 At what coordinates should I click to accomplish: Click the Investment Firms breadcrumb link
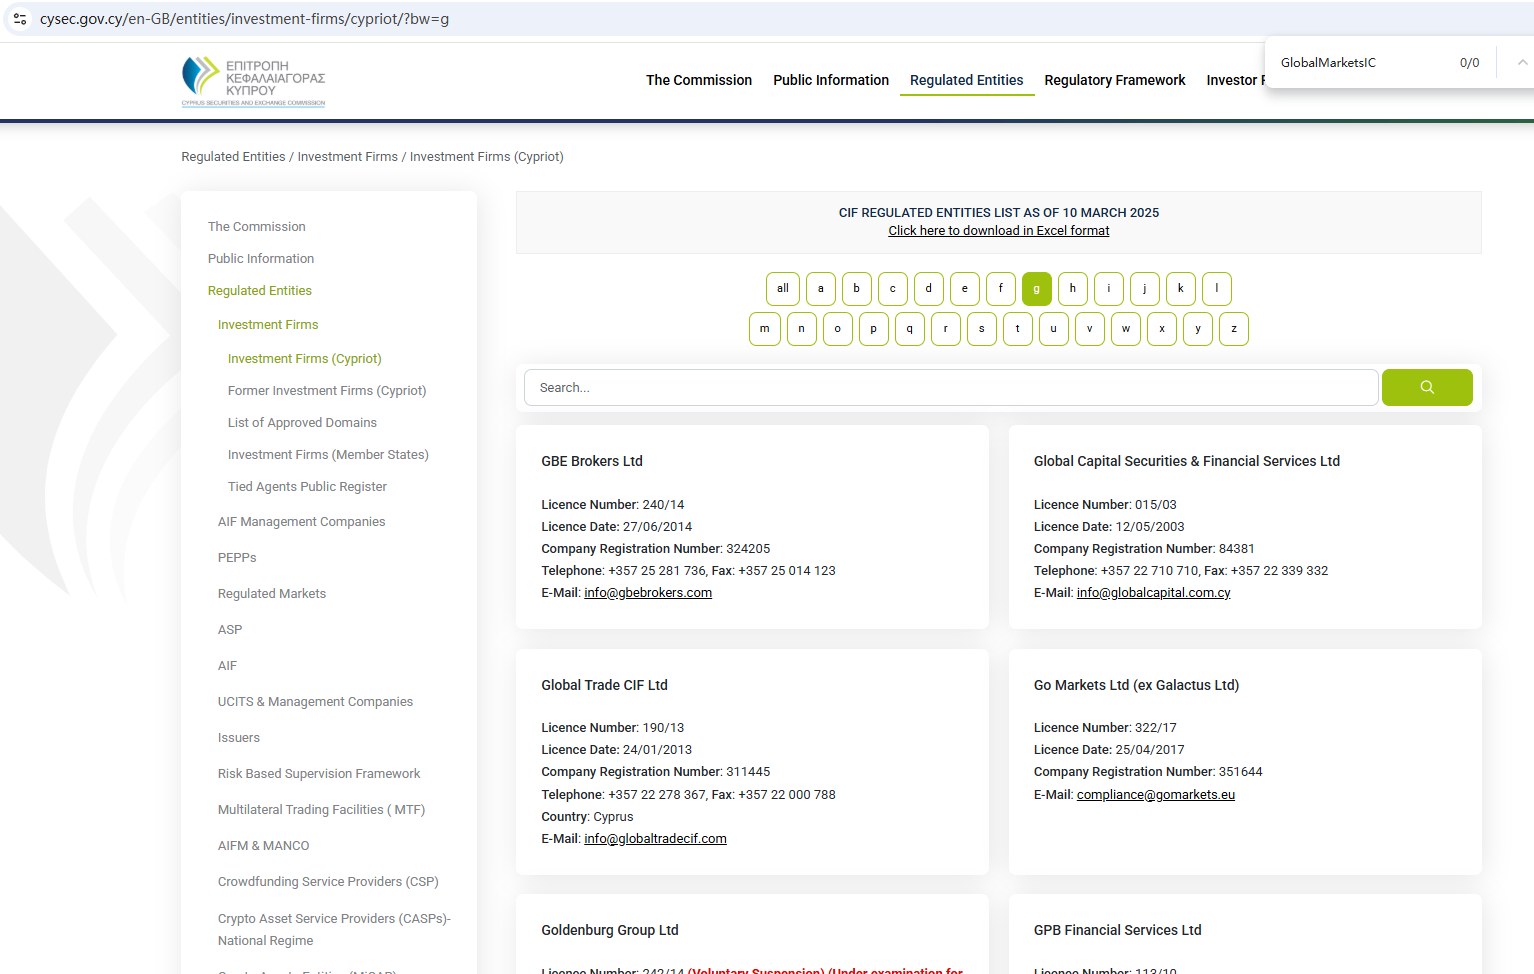[347, 157]
